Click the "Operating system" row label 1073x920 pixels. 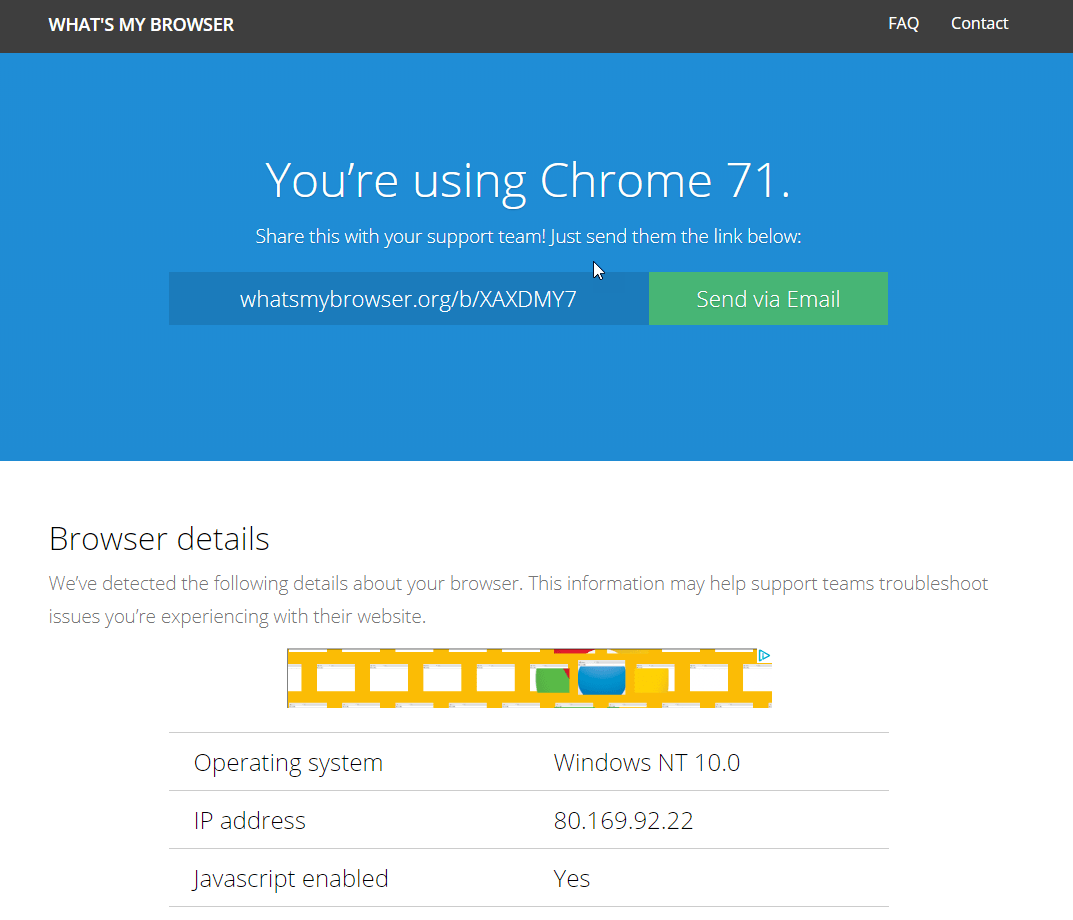(288, 763)
